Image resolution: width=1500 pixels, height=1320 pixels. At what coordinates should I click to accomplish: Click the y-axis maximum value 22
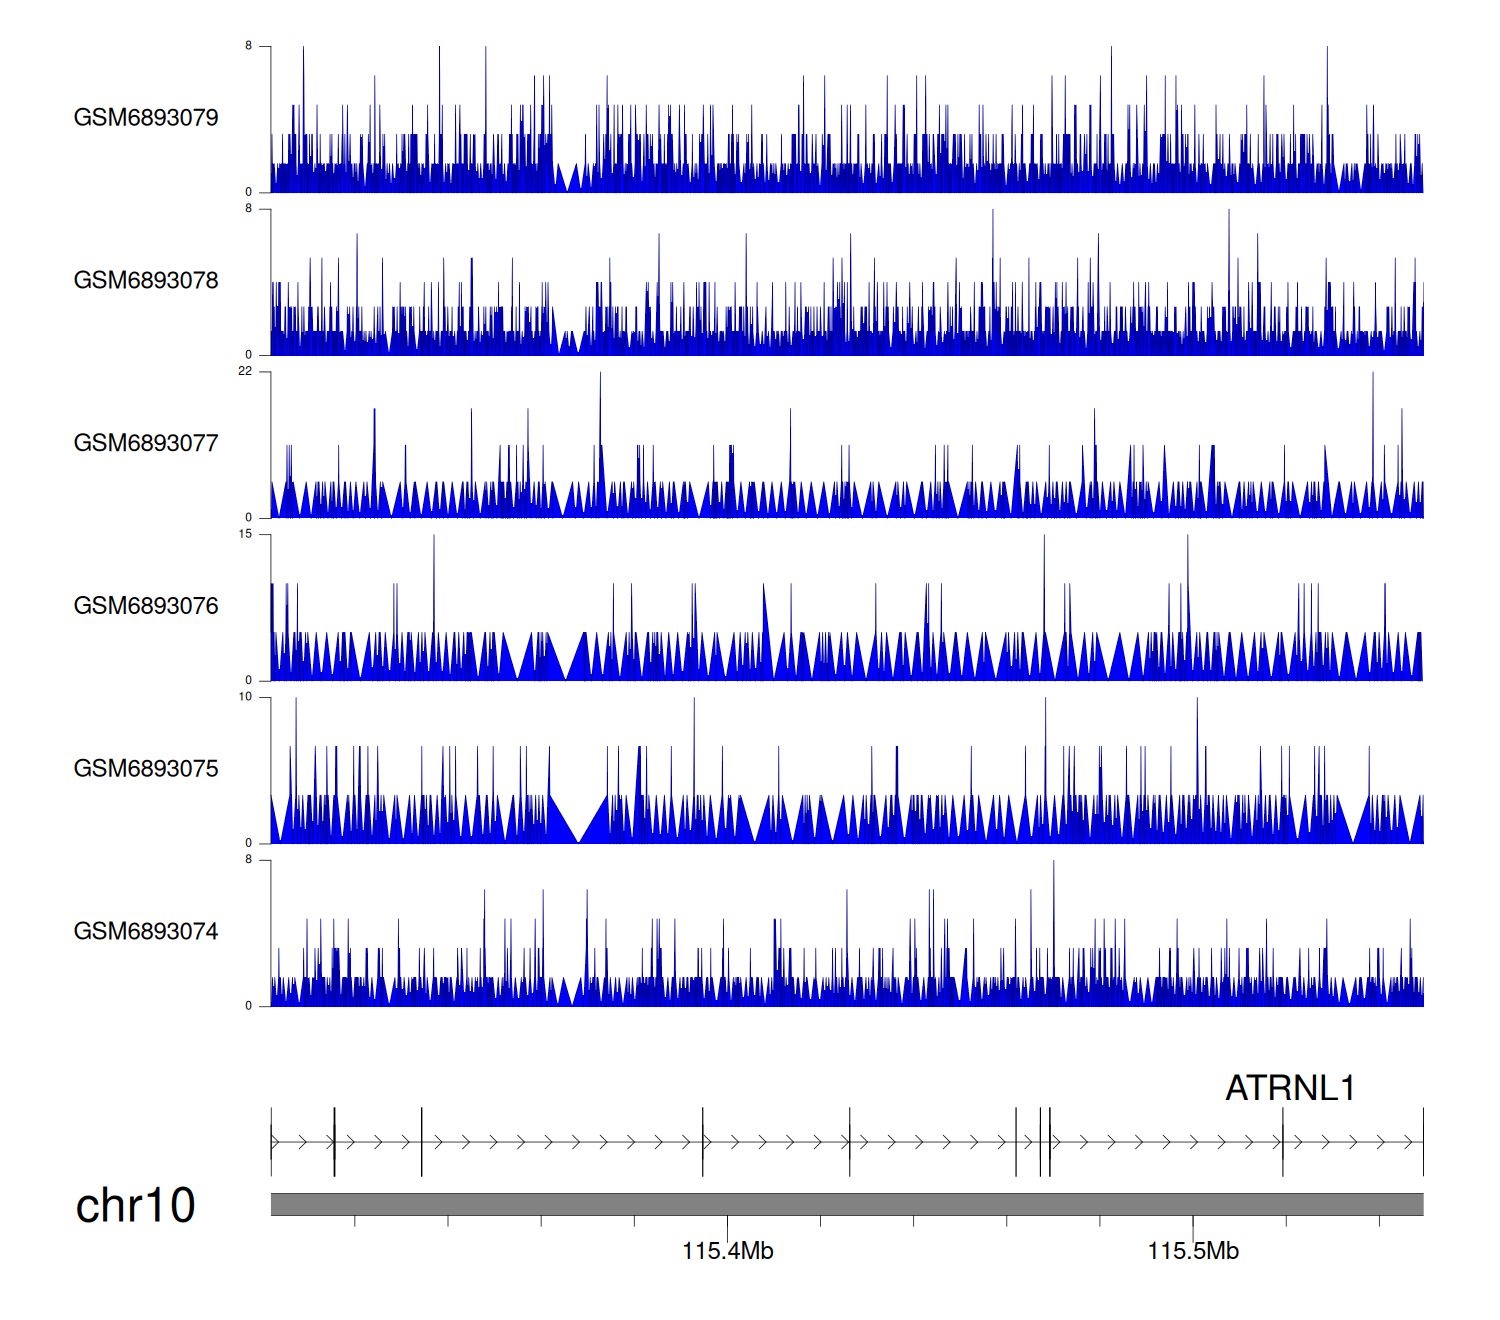click(x=245, y=371)
